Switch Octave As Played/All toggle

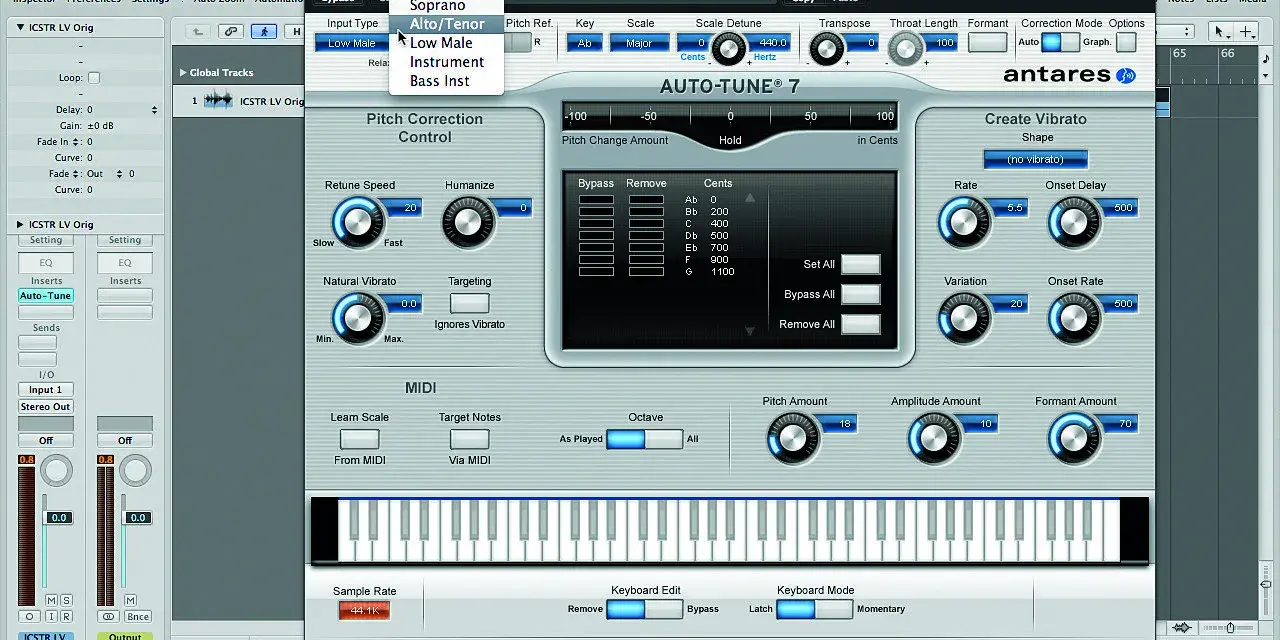click(x=645, y=439)
